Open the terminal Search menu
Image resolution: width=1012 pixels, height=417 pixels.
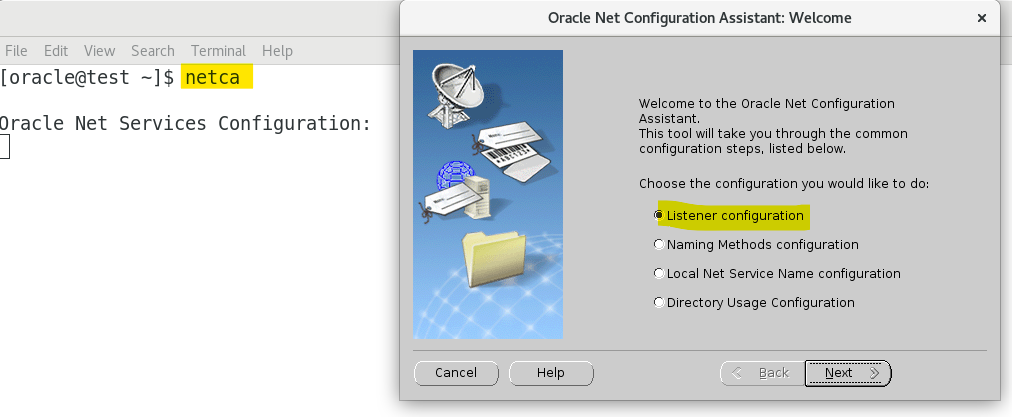coord(153,50)
